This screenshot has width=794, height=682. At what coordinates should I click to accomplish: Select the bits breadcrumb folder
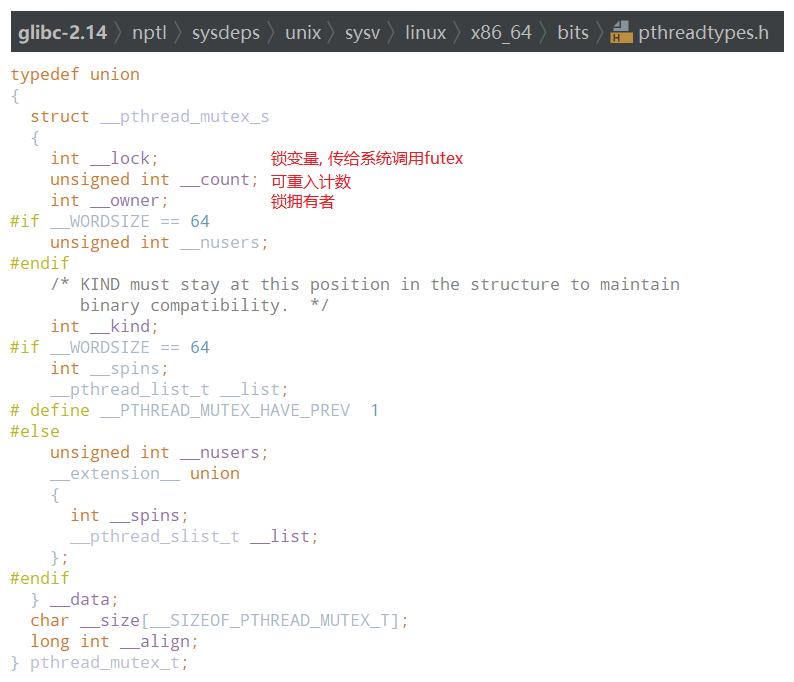click(x=573, y=33)
